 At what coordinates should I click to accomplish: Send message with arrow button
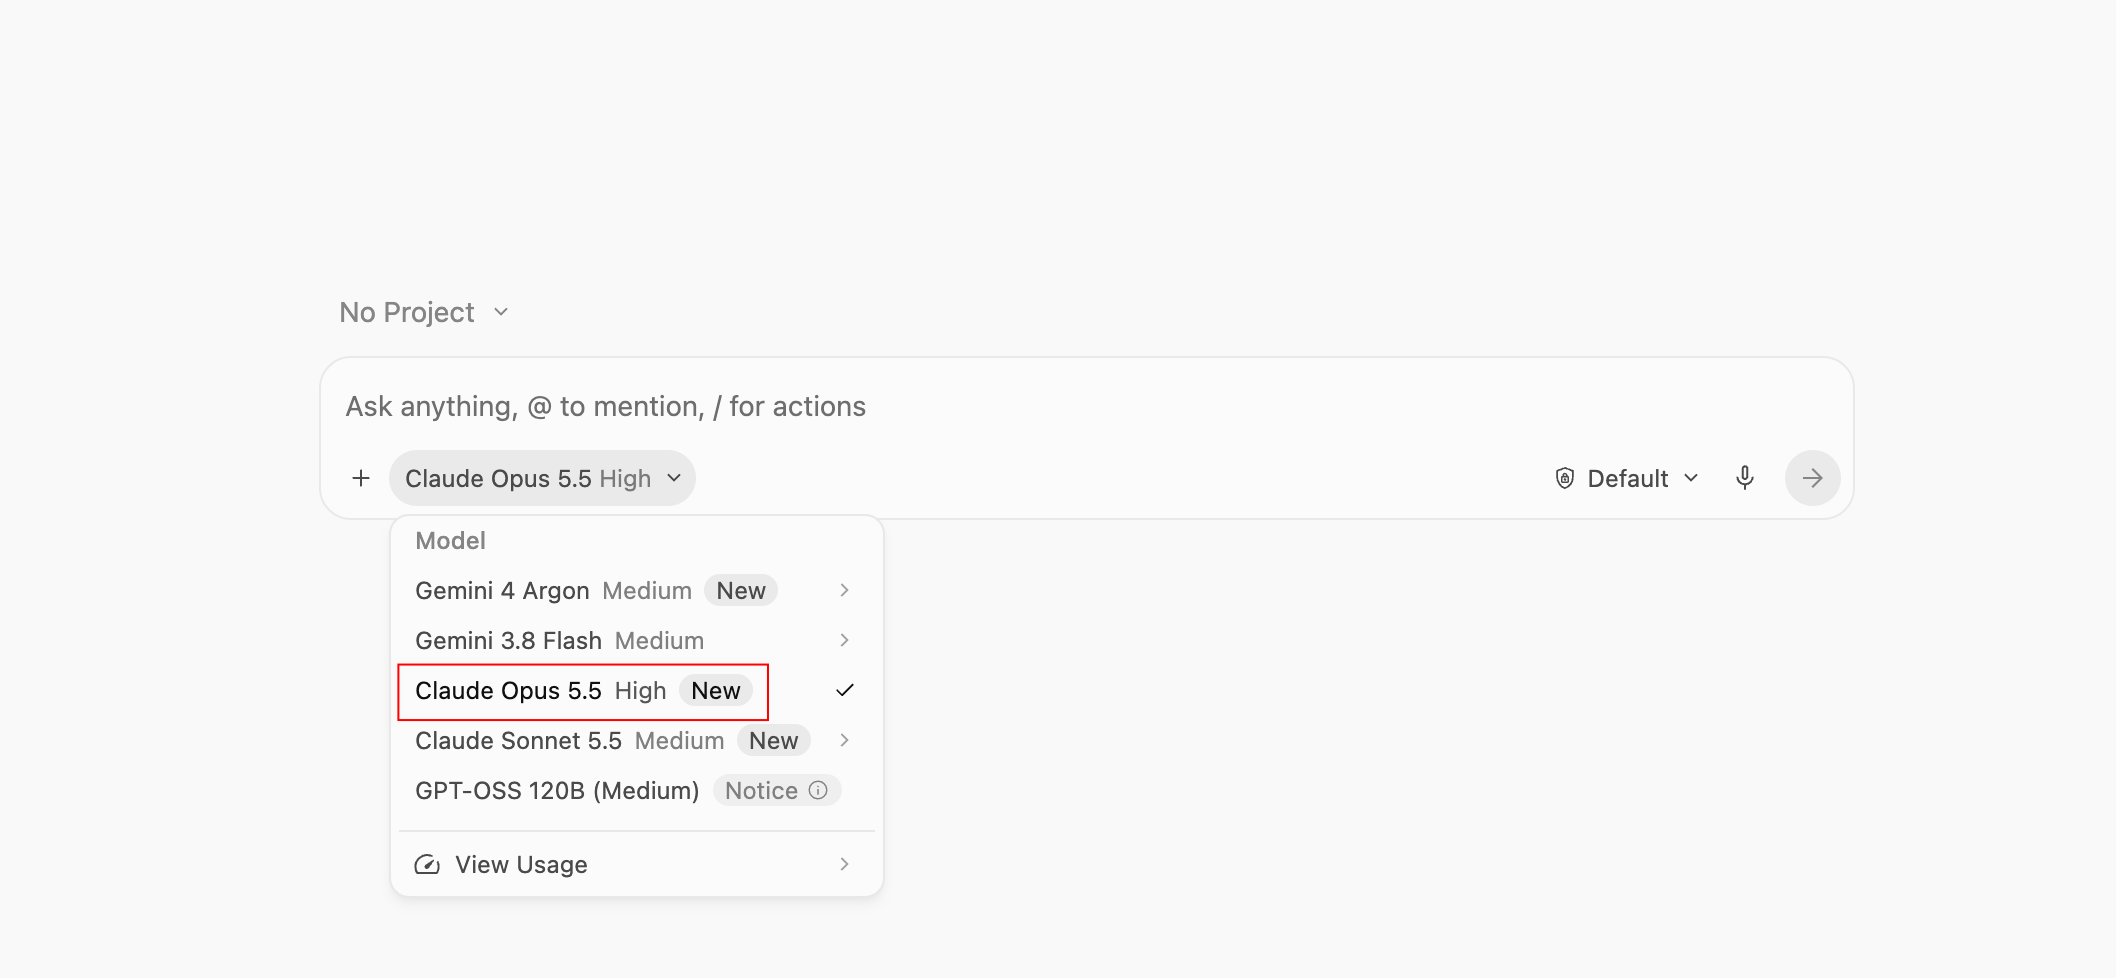coord(1812,478)
